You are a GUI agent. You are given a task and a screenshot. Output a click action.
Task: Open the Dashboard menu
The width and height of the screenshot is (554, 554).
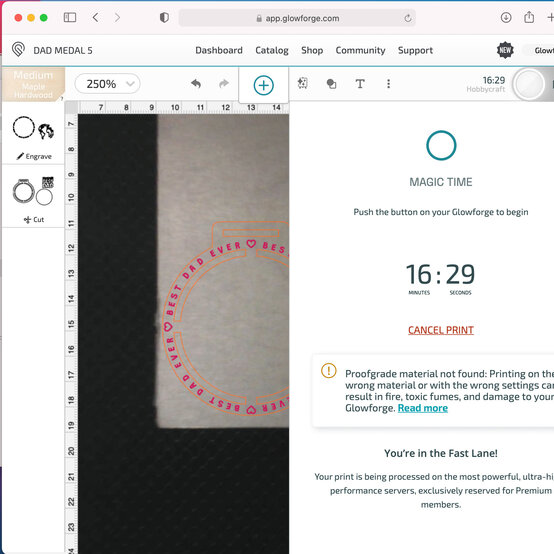click(x=219, y=50)
